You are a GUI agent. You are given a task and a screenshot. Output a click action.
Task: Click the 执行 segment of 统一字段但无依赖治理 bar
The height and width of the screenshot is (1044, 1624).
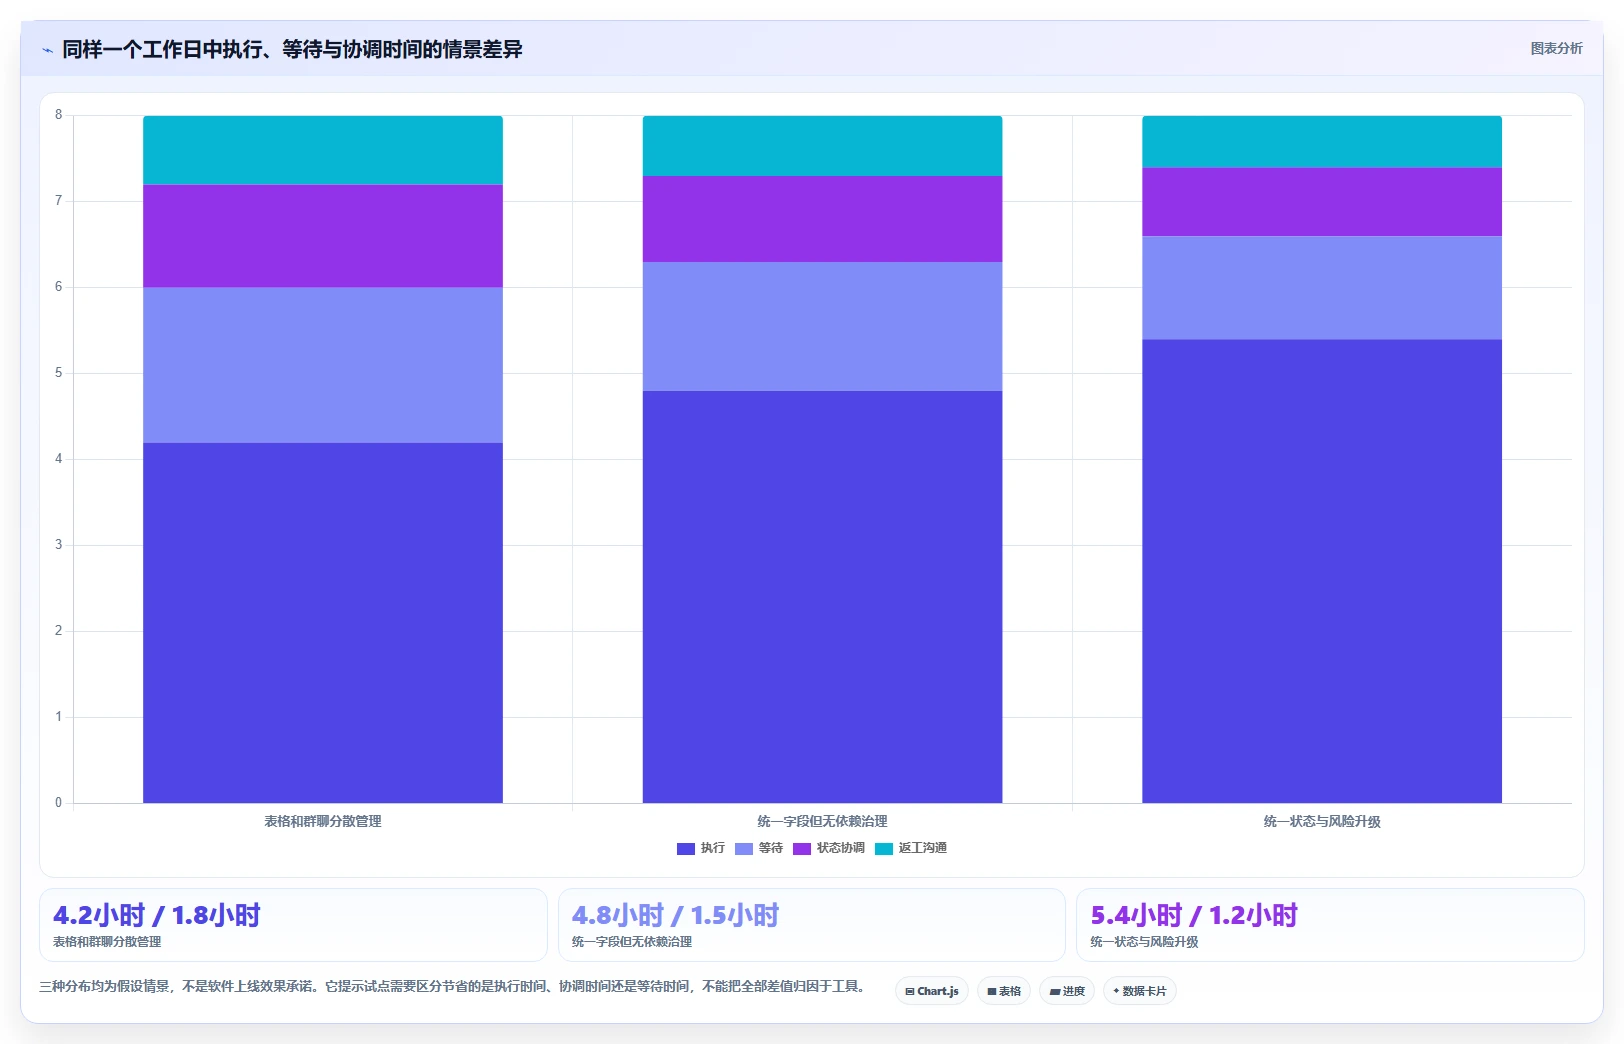822,597
